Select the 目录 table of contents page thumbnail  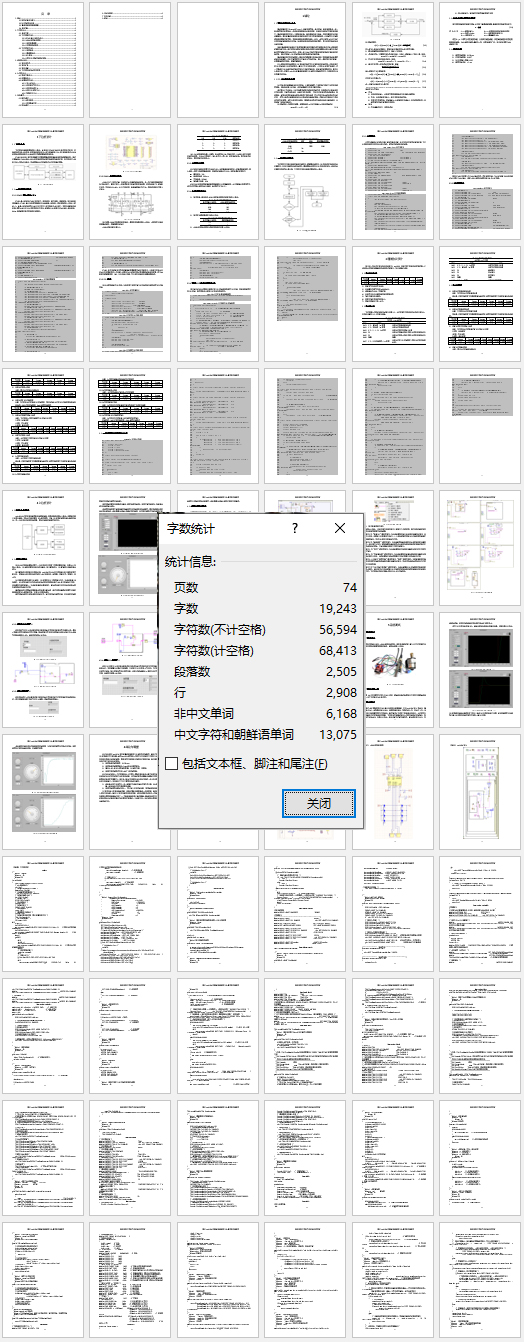click(x=44, y=60)
